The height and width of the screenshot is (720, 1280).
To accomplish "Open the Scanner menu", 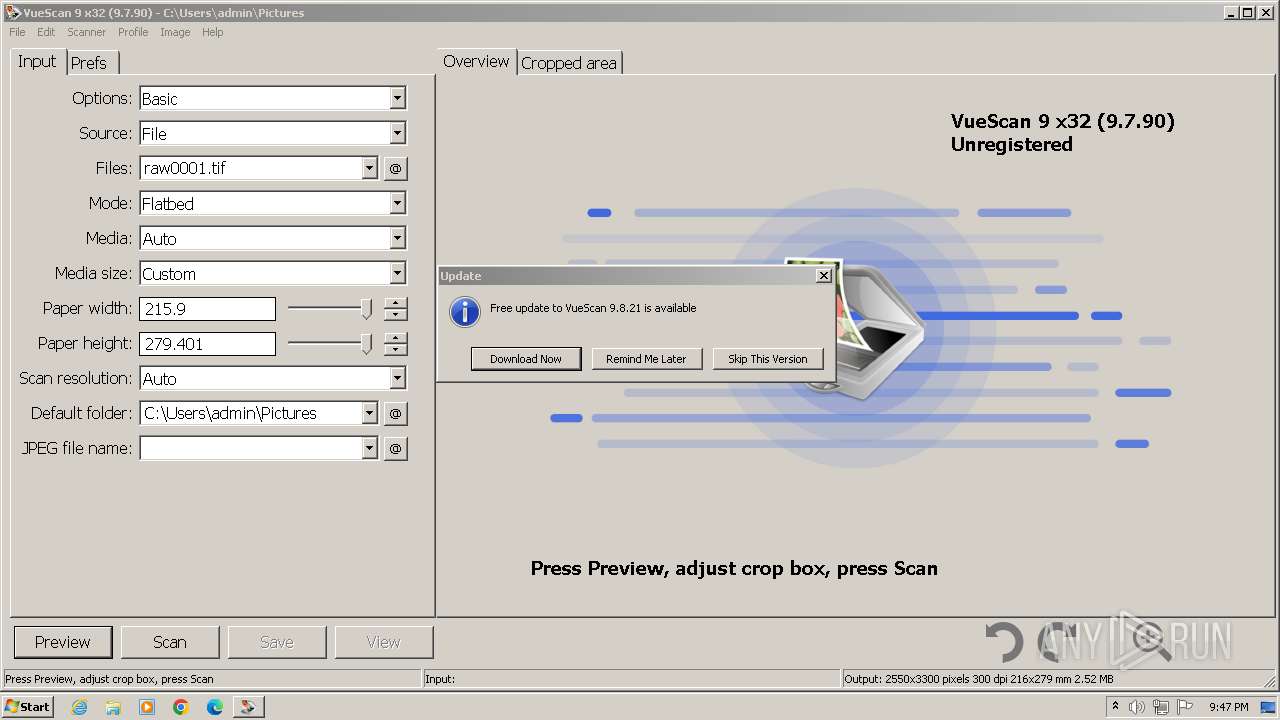I will tap(87, 32).
